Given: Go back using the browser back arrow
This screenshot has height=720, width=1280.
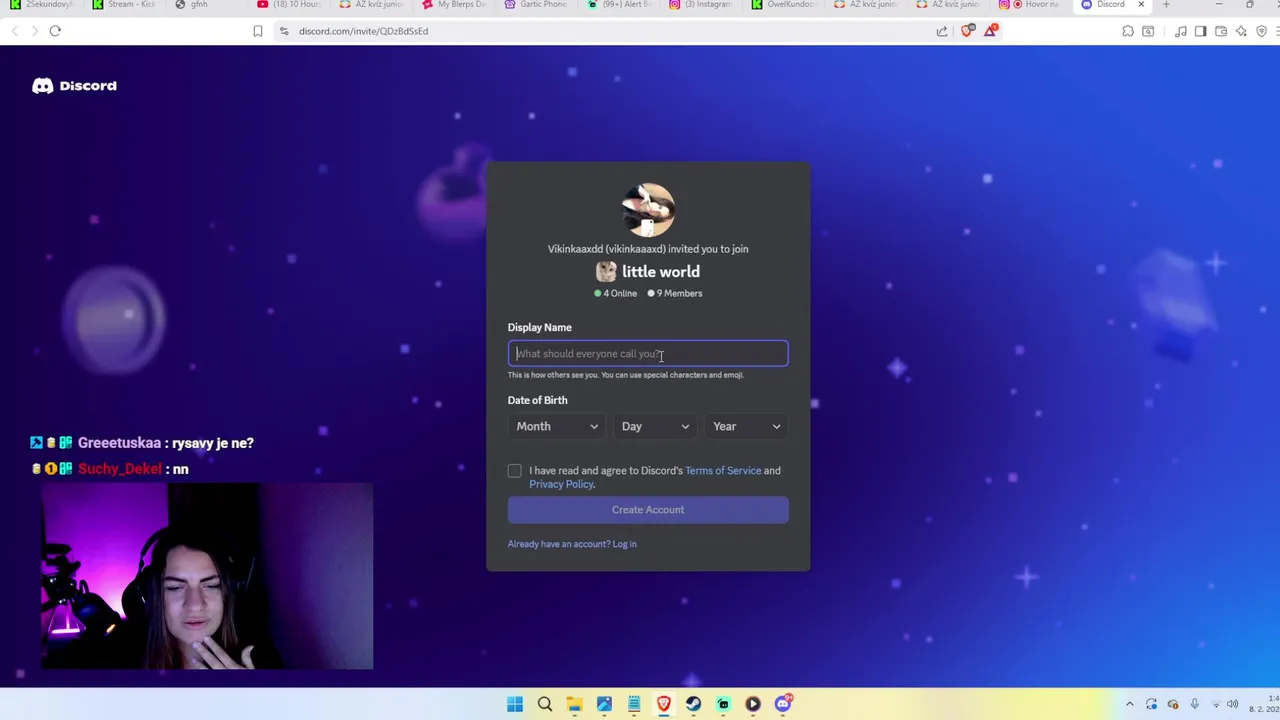Looking at the screenshot, I should point(15,31).
